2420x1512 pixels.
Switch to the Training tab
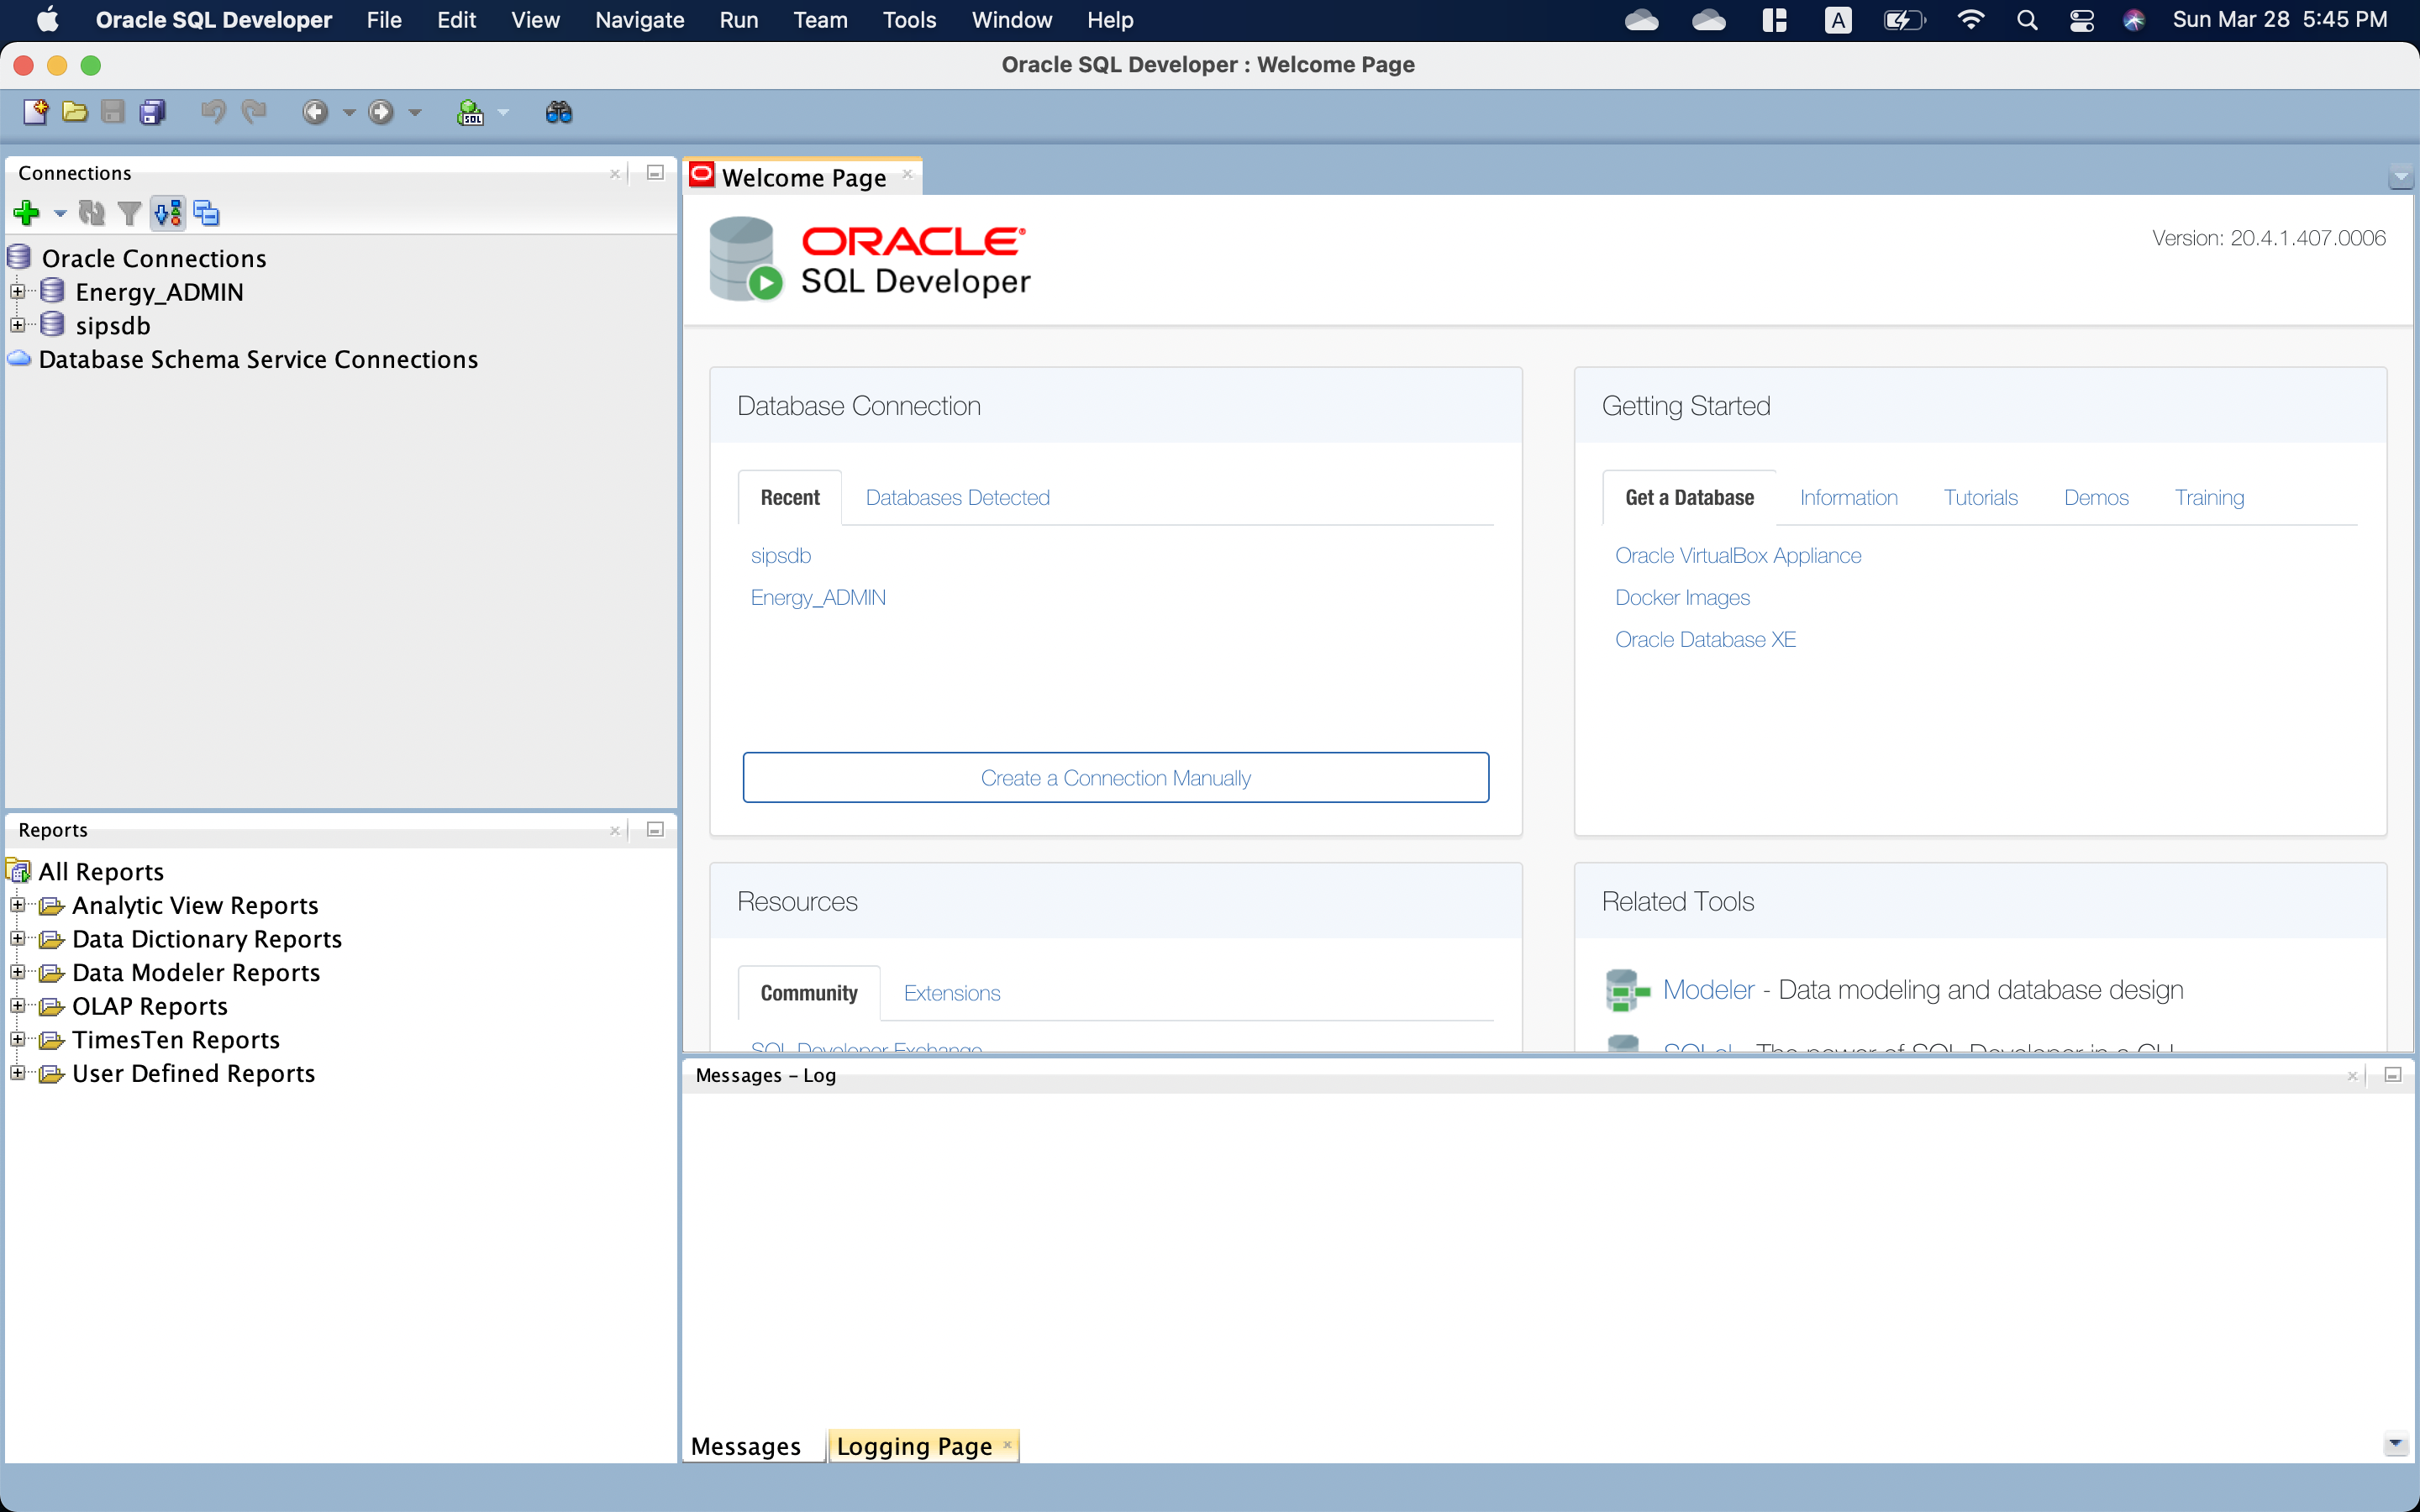pos(2209,497)
